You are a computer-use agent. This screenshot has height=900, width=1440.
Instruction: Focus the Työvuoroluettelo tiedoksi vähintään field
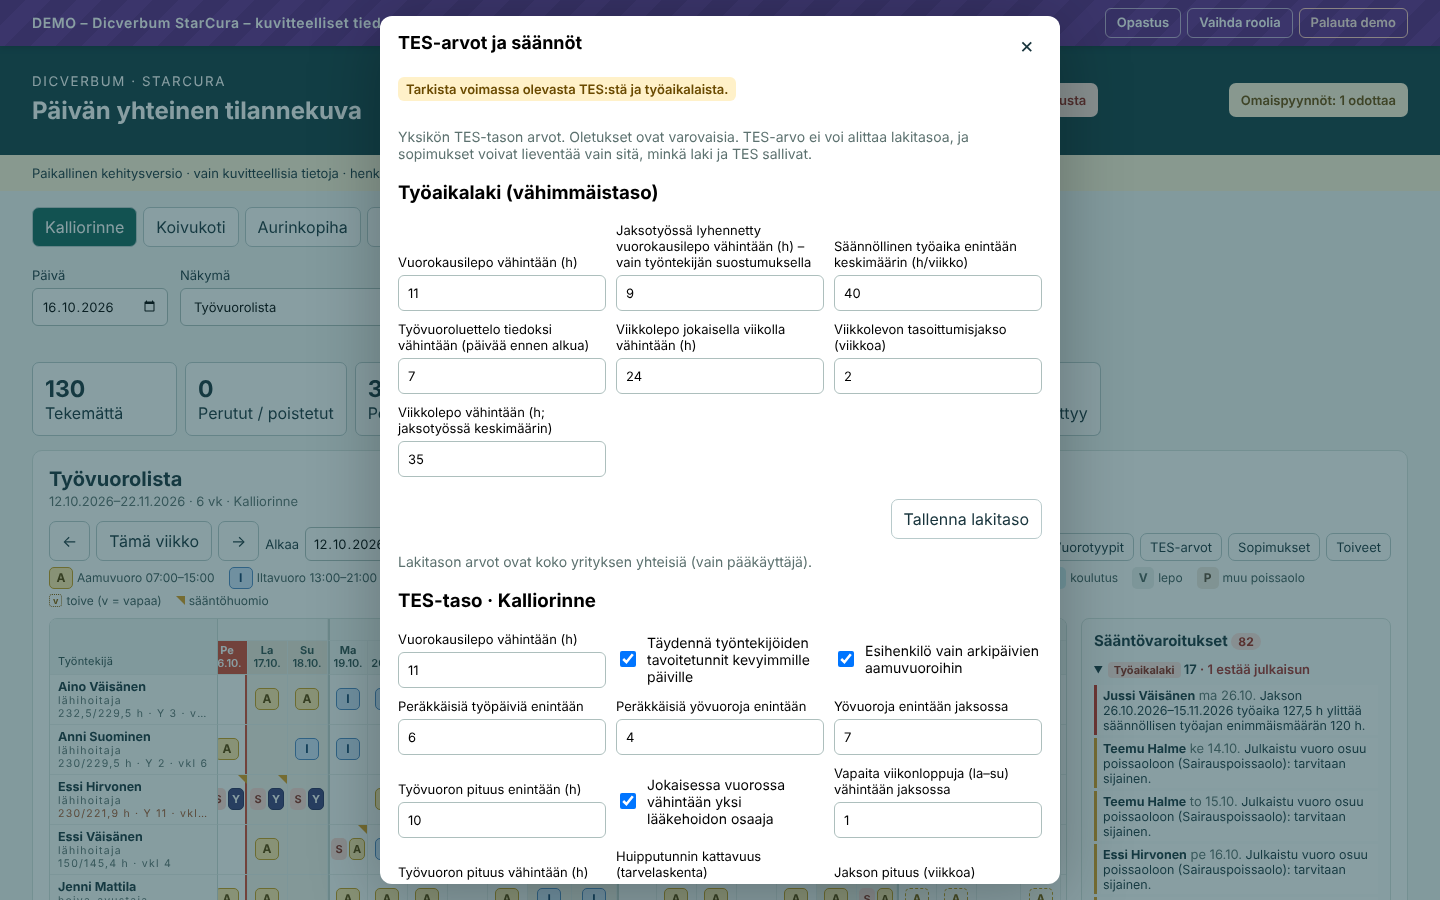tap(502, 376)
